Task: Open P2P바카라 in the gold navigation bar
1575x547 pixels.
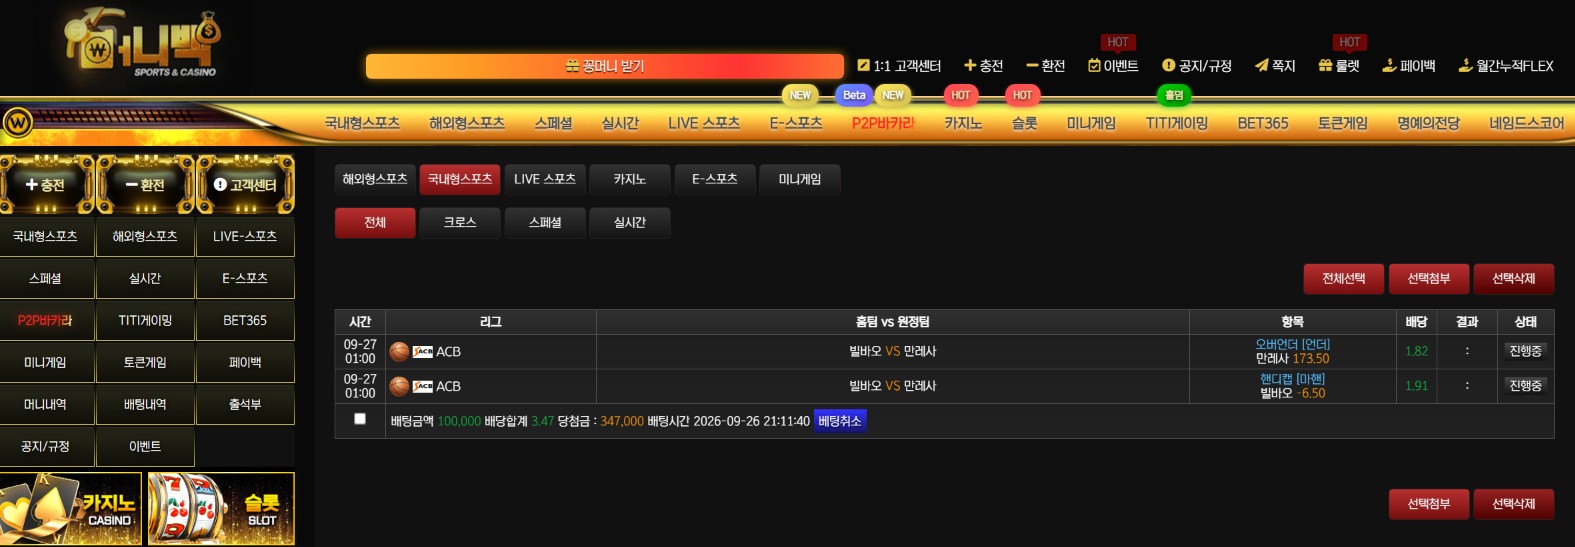Action: tap(883, 123)
